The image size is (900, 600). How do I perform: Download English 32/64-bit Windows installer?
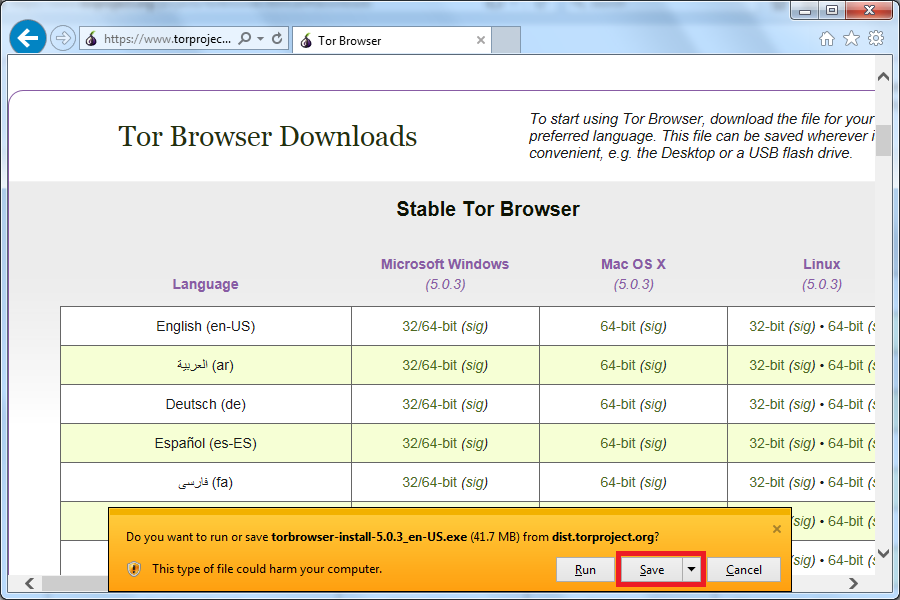tap(429, 326)
